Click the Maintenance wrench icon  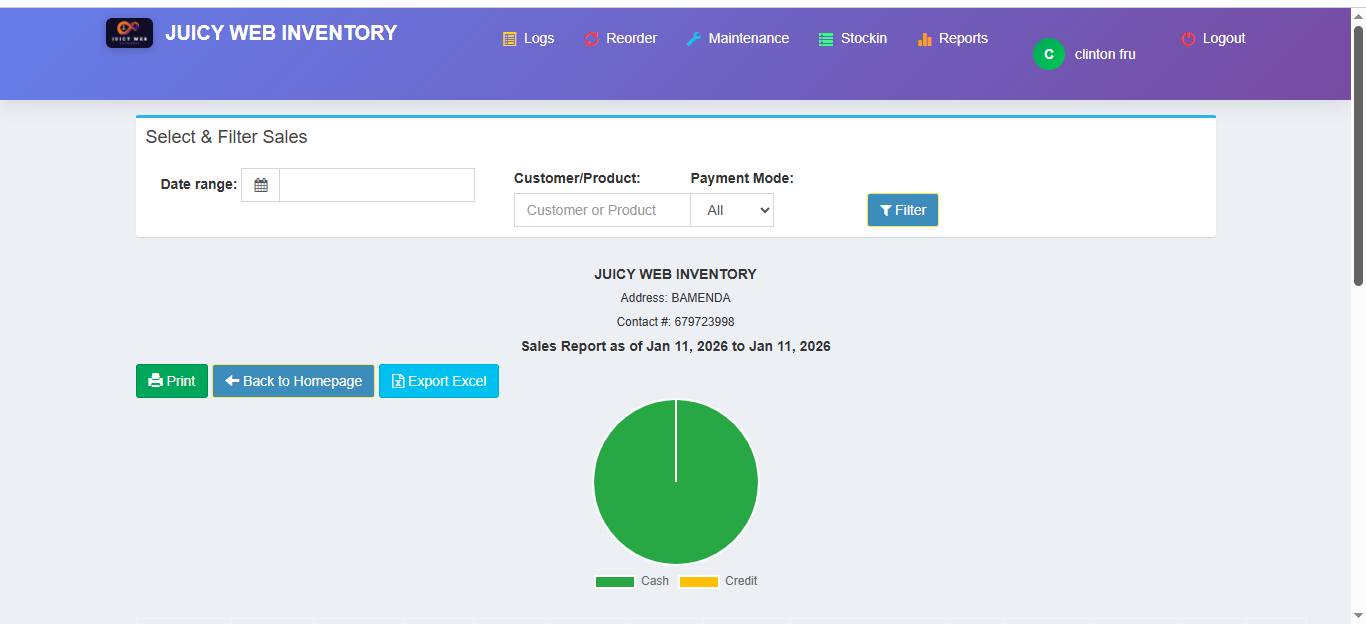pos(692,38)
